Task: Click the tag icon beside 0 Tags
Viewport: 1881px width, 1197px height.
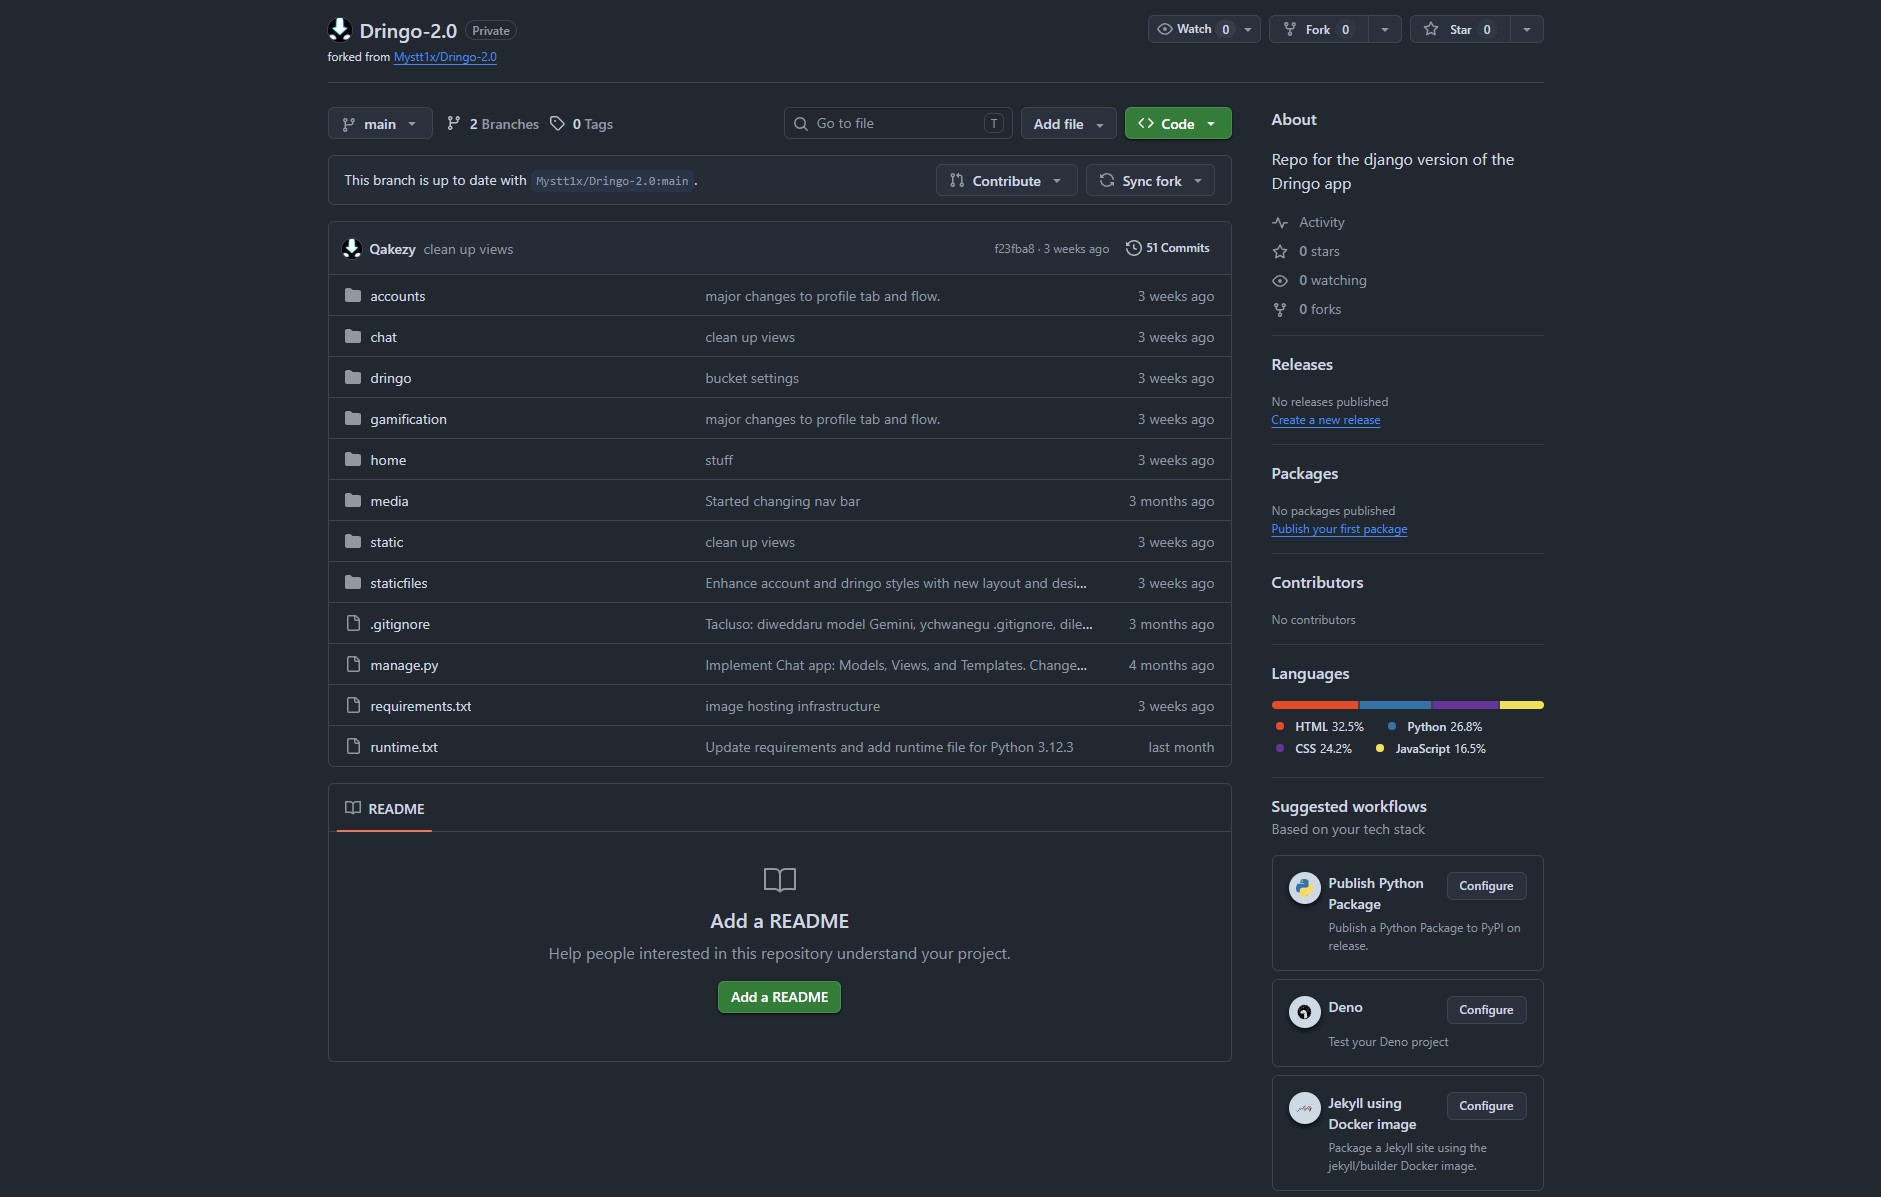Action: tap(558, 123)
